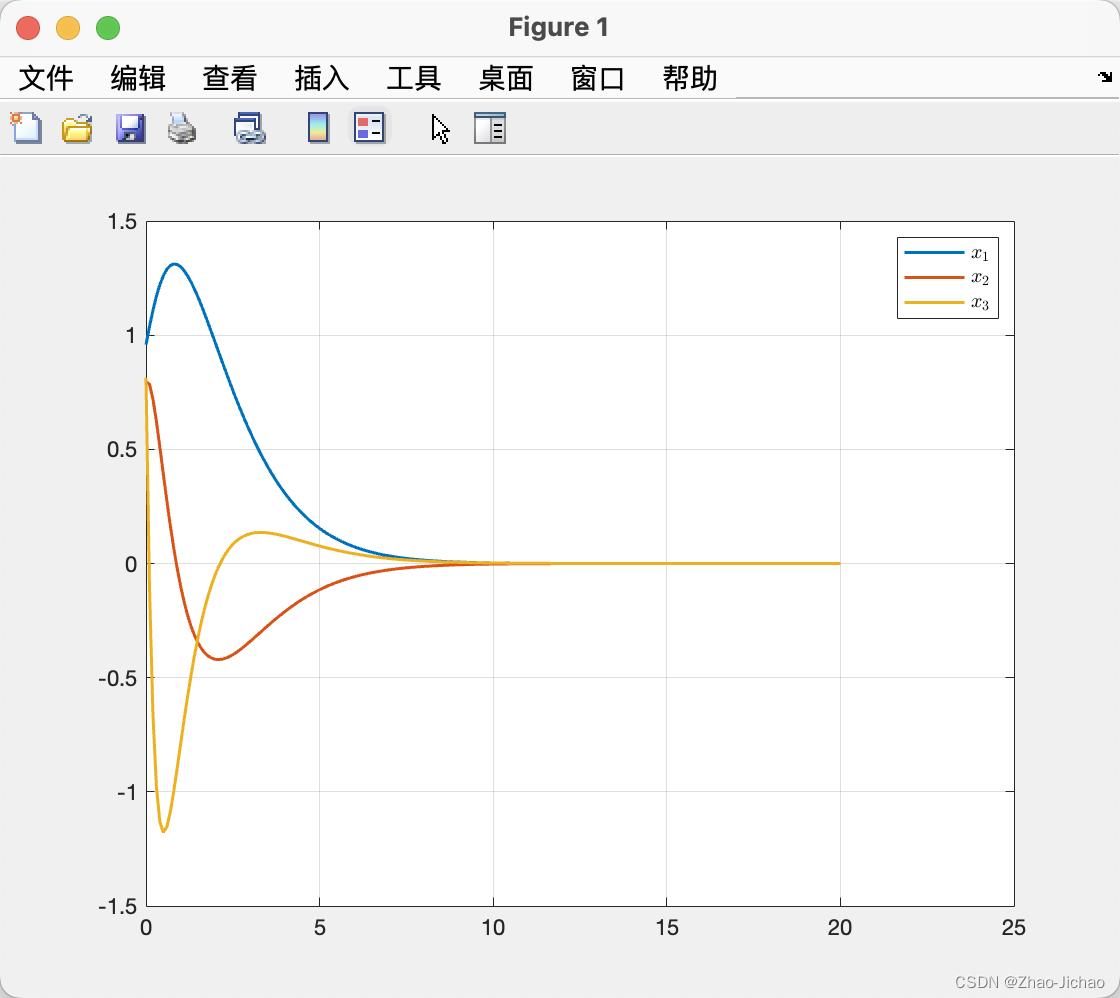Open the 帮助 menu
The width and height of the screenshot is (1120, 998).
[x=690, y=78]
